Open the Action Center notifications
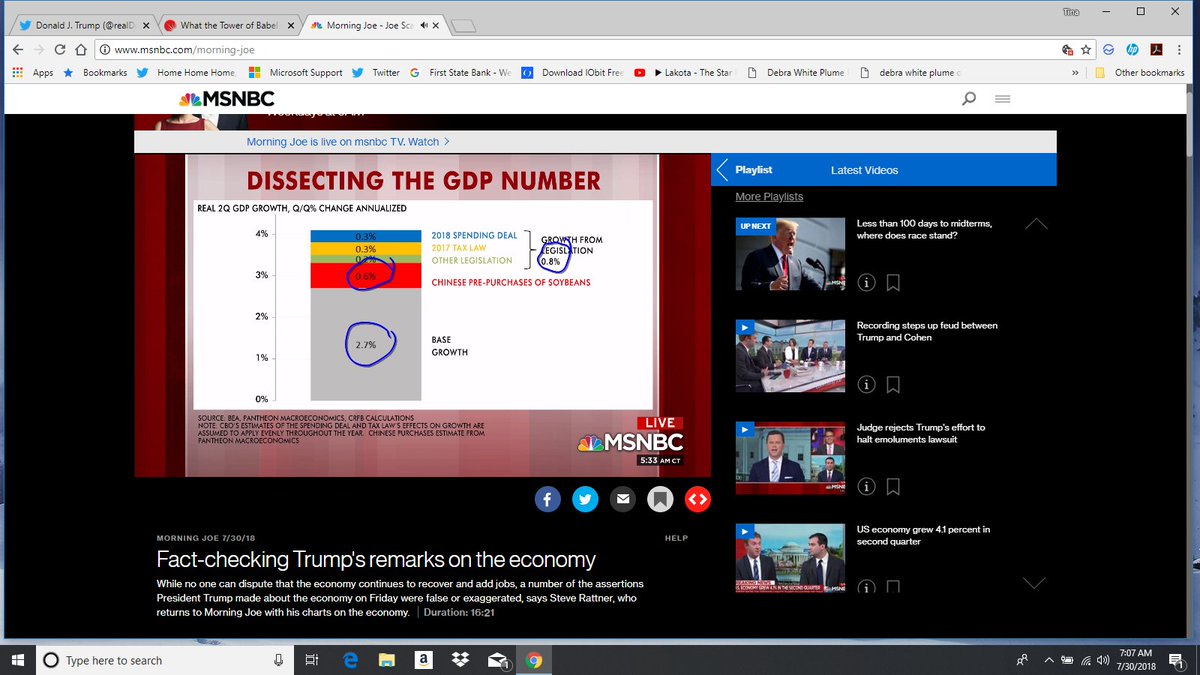Image resolution: width=1200 pixels, height=675 pixels. (1176, 660)
